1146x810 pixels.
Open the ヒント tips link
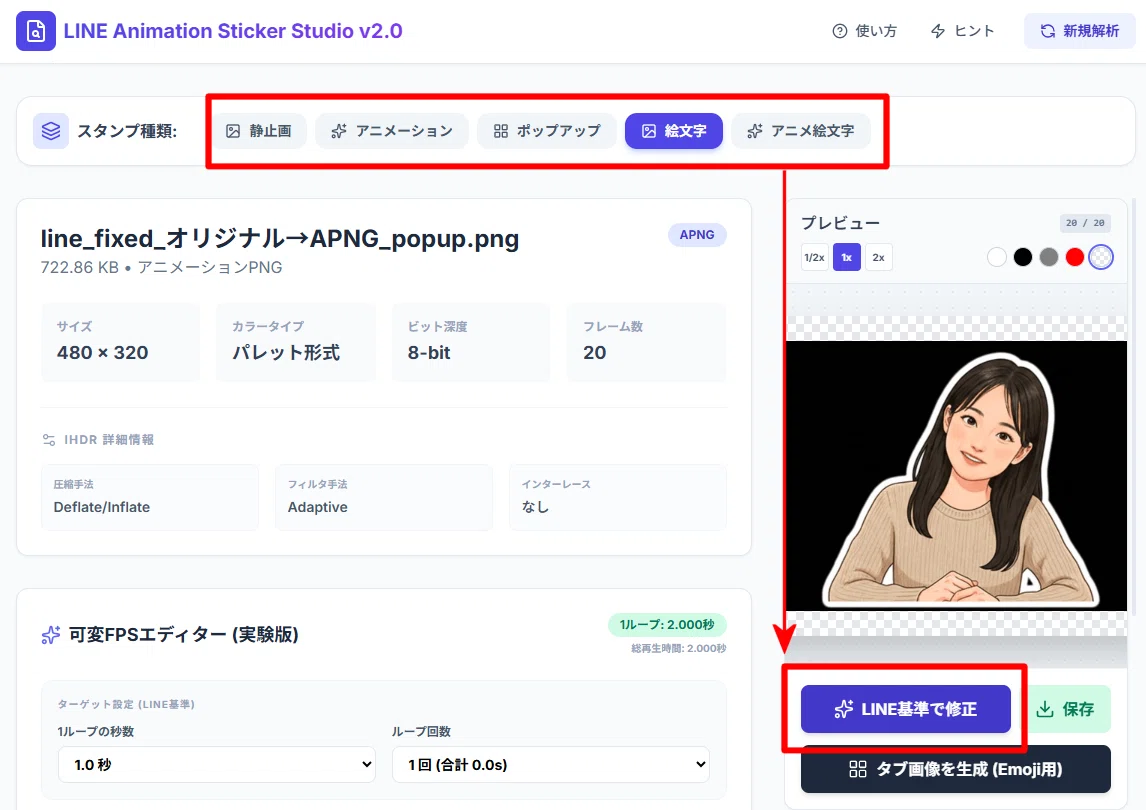coord(963,31)
